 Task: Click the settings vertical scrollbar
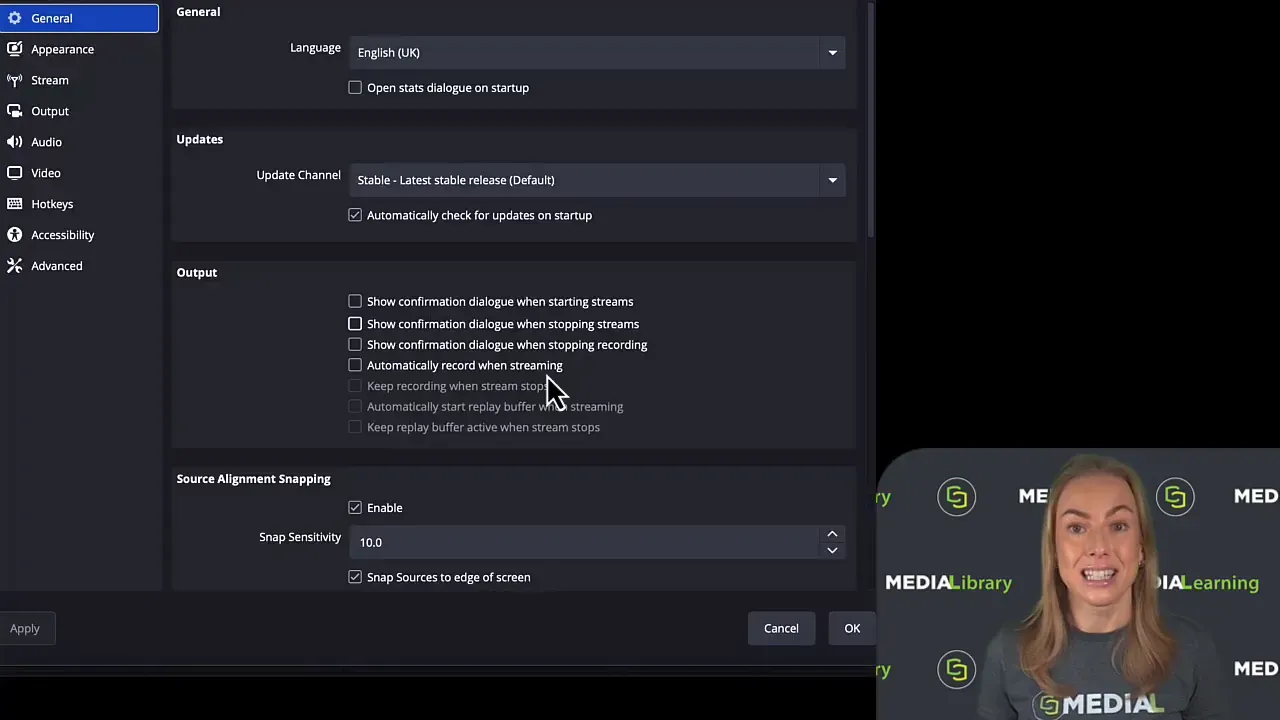(x=872, y=120)
